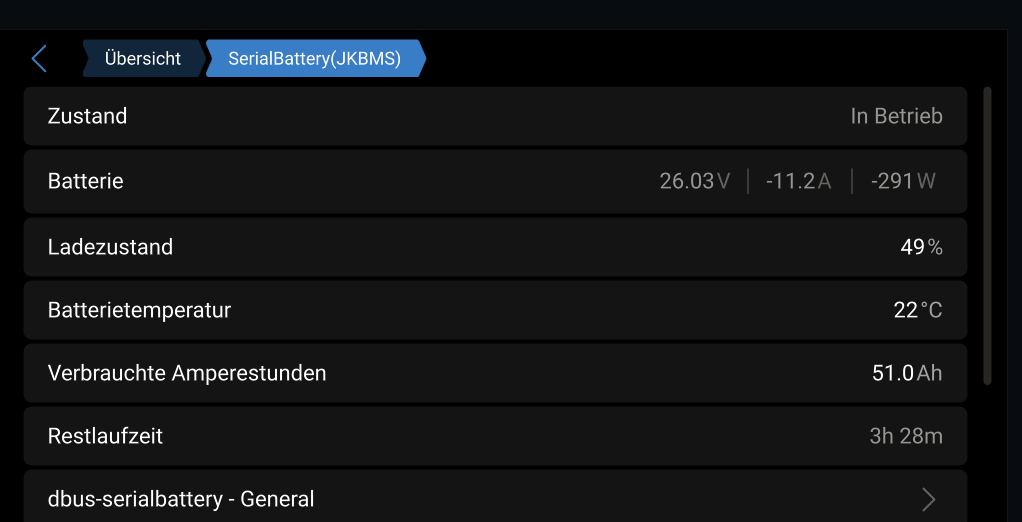Image resolution: width=1022 pixels, height=522 pixels.
Task: Select the Batterietemperatur row label
Action: coord(139,310)
